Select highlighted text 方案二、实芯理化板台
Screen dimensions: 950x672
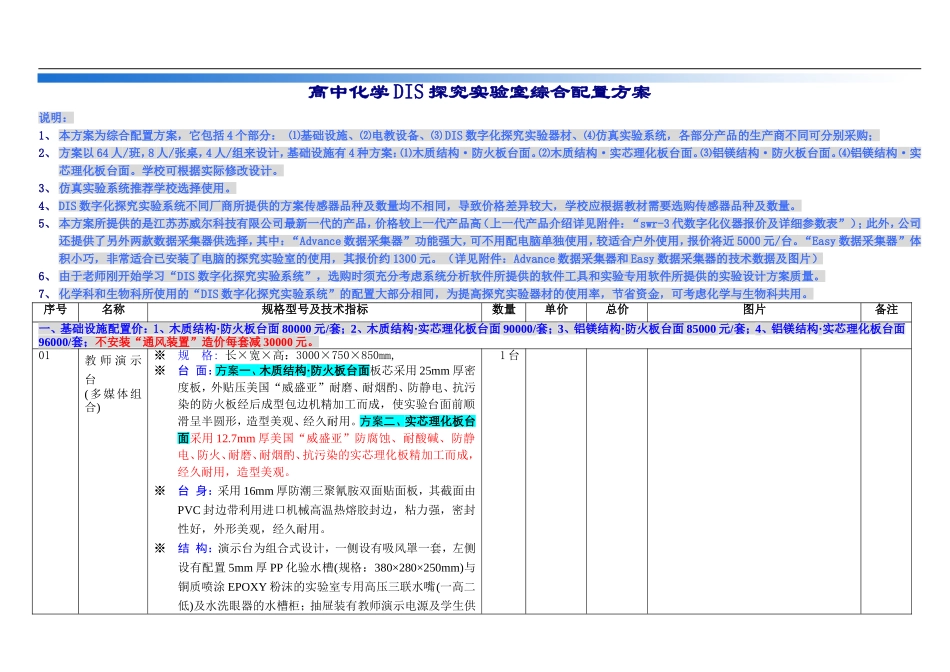[x=417, y=421]
